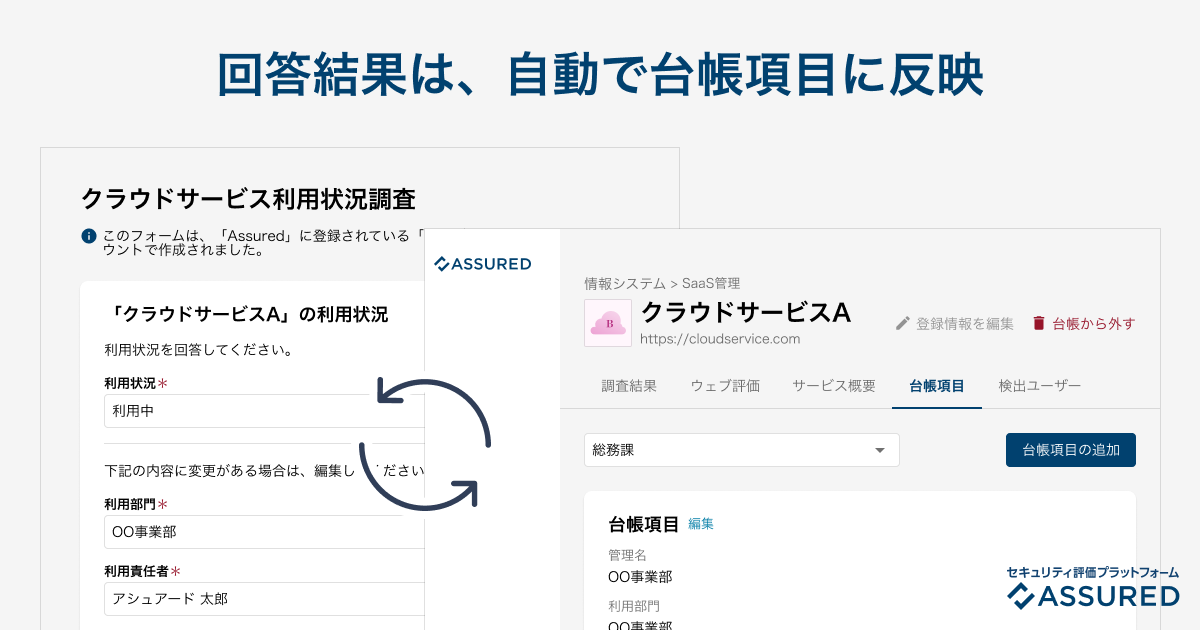
Task: Click the 管理名 value OO事業部 in ledger
Action: tap(640, 577)
